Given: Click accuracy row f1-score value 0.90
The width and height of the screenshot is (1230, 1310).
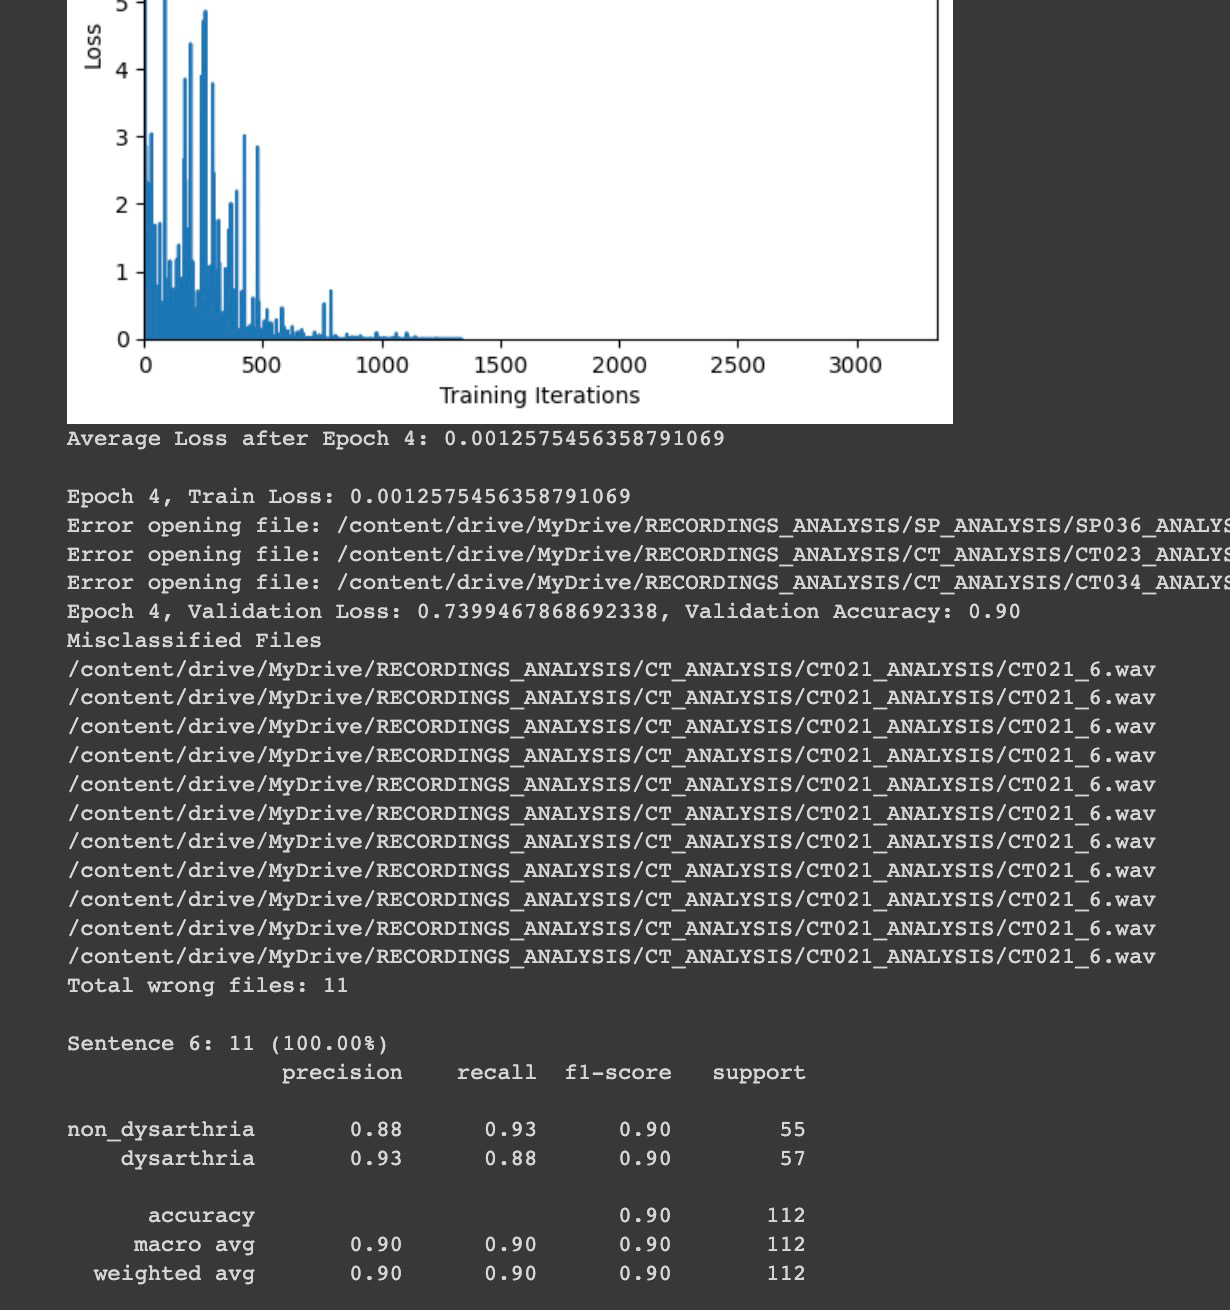Looking at the screenshot, I should pyautogui.click(x=645, y=1216).
